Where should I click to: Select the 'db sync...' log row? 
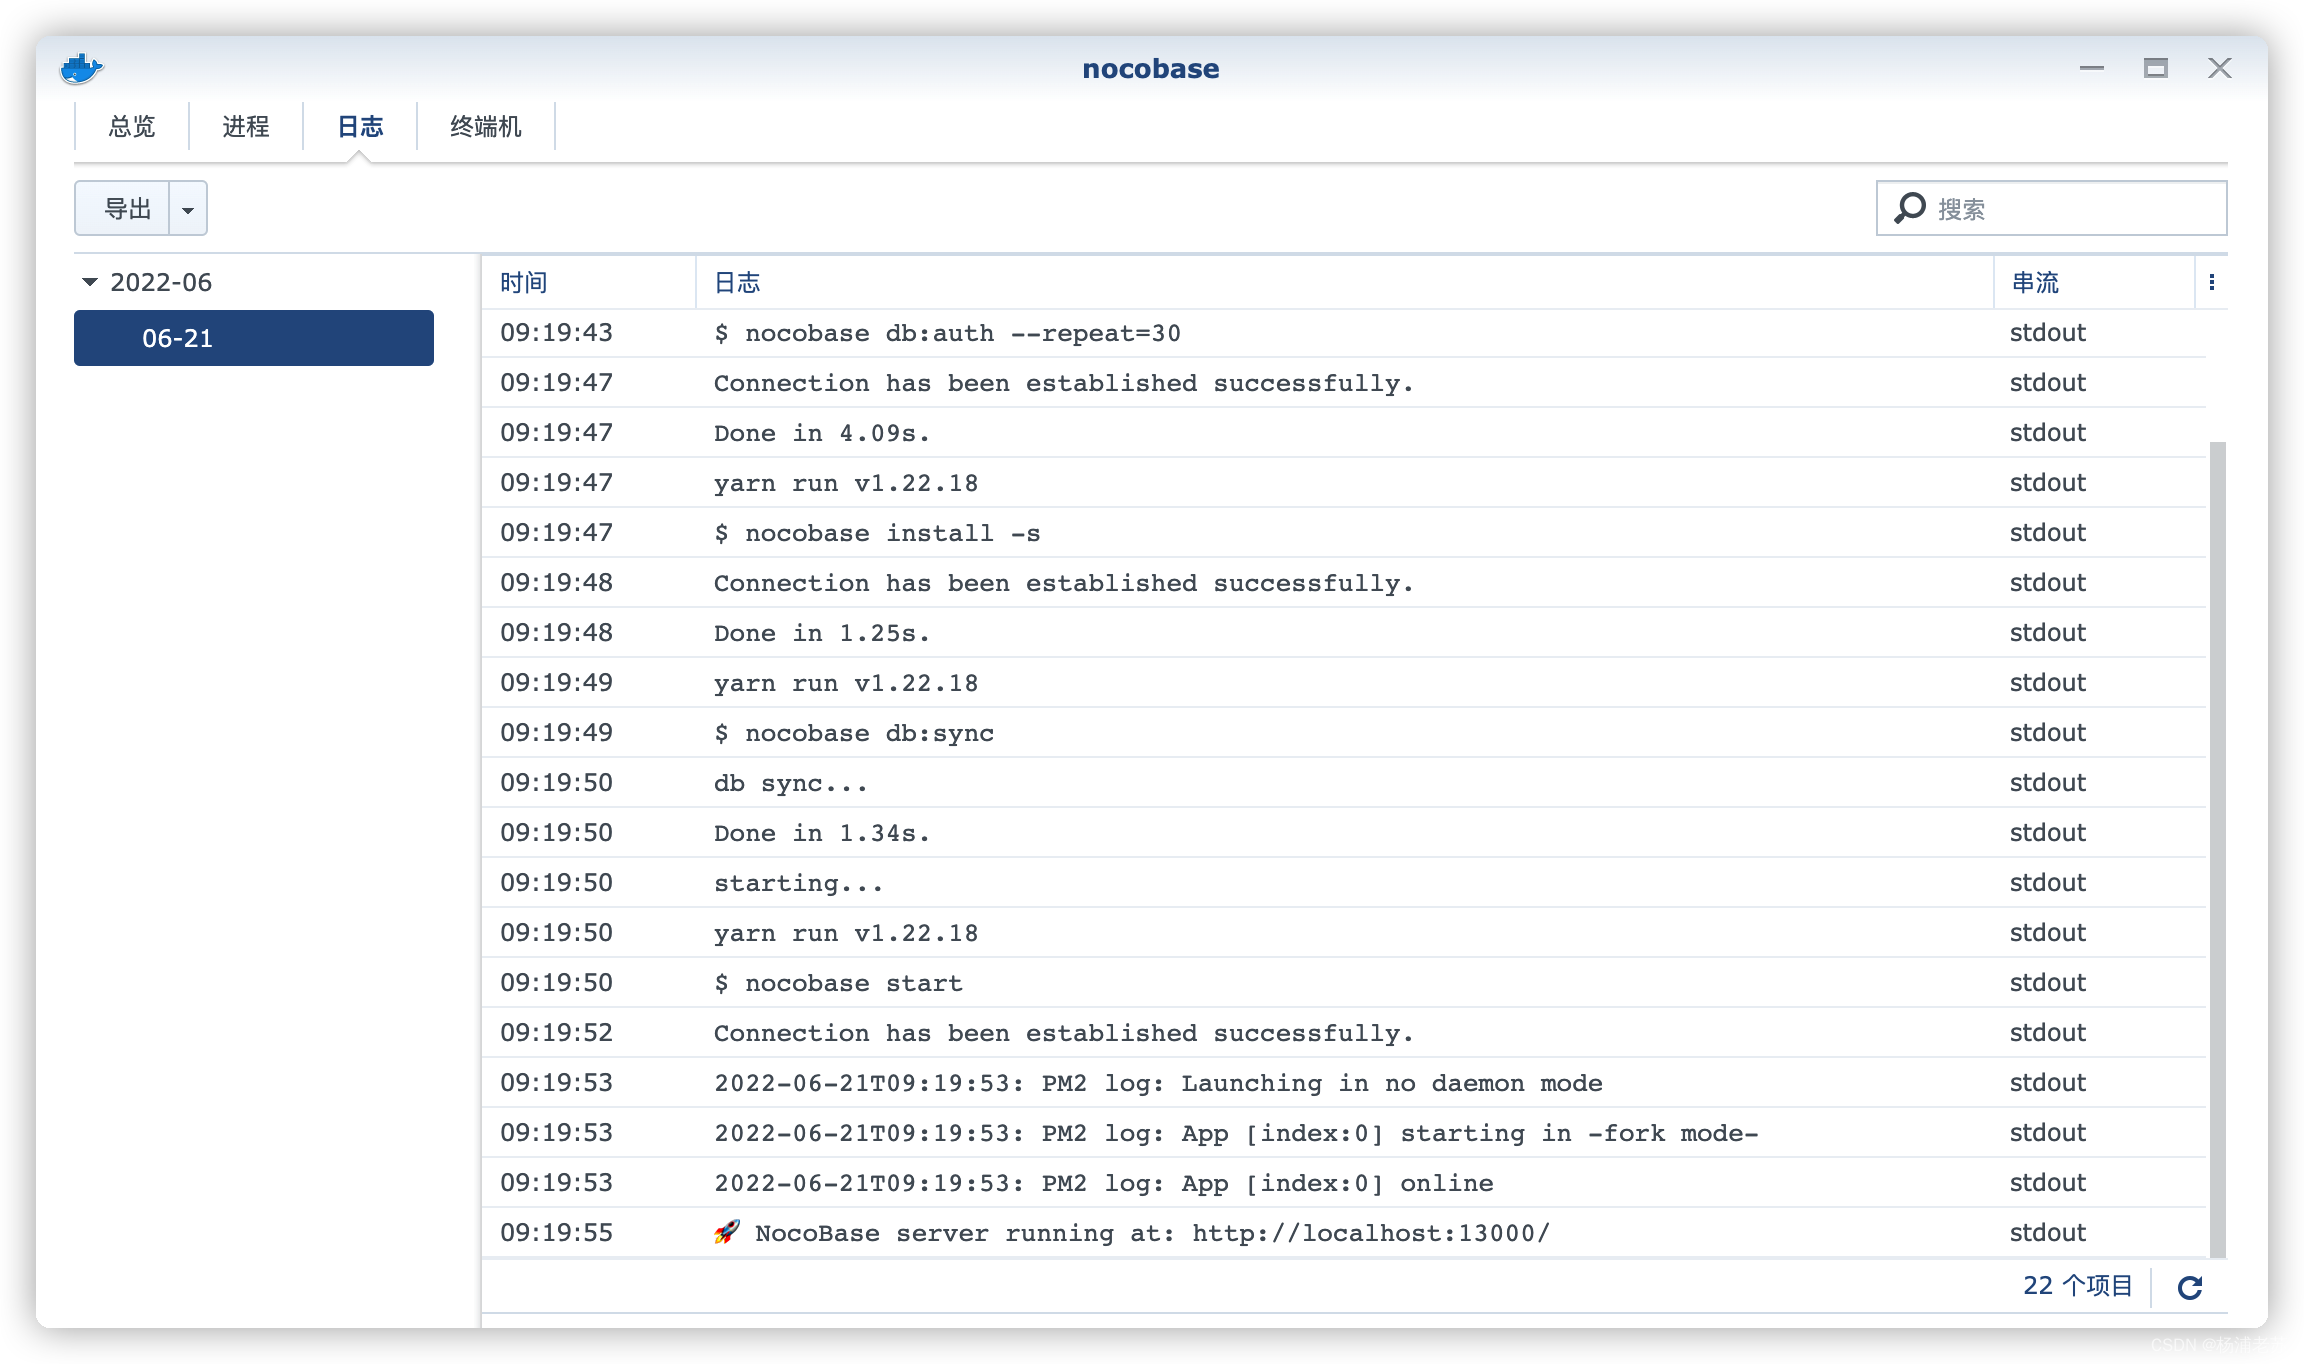click(x=790, y=782)
